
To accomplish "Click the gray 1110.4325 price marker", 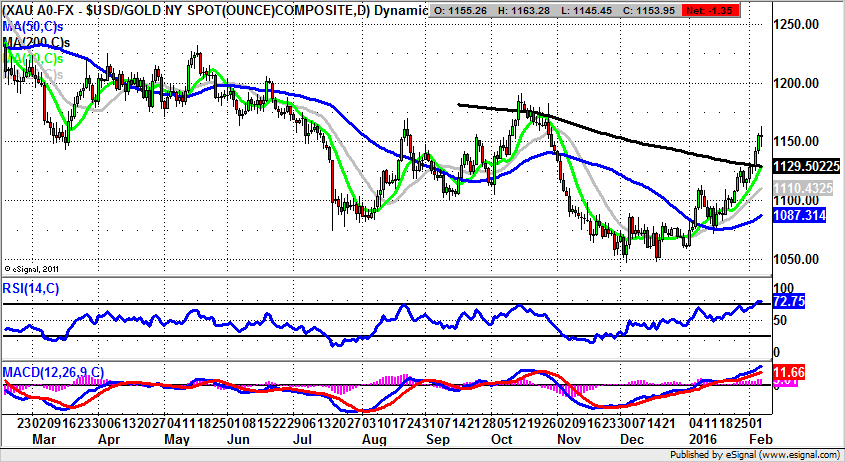I will coord(801,188).
